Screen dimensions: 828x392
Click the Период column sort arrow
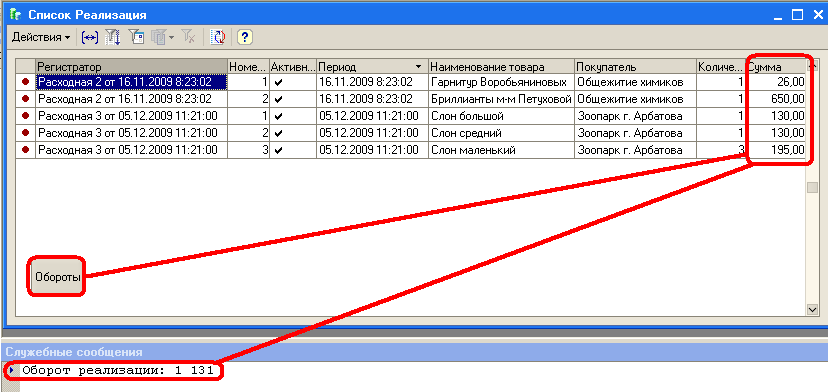click(x=419, y=67)
